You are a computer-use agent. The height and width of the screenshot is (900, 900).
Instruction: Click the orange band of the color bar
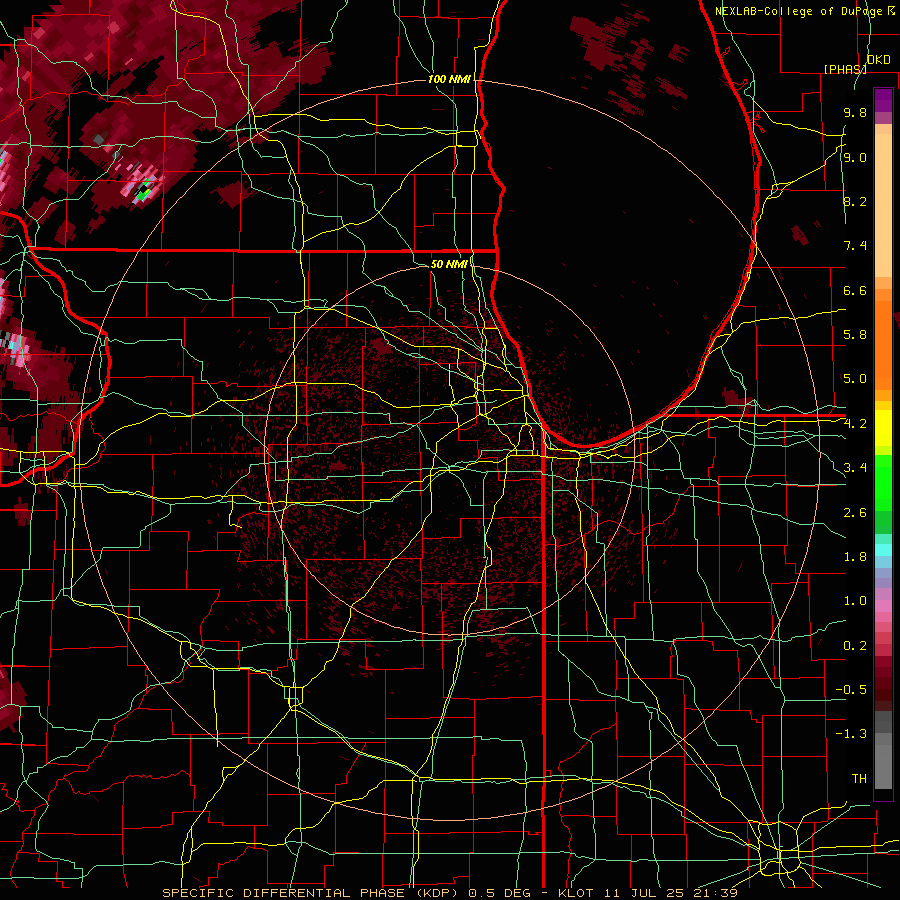(883, 346)
